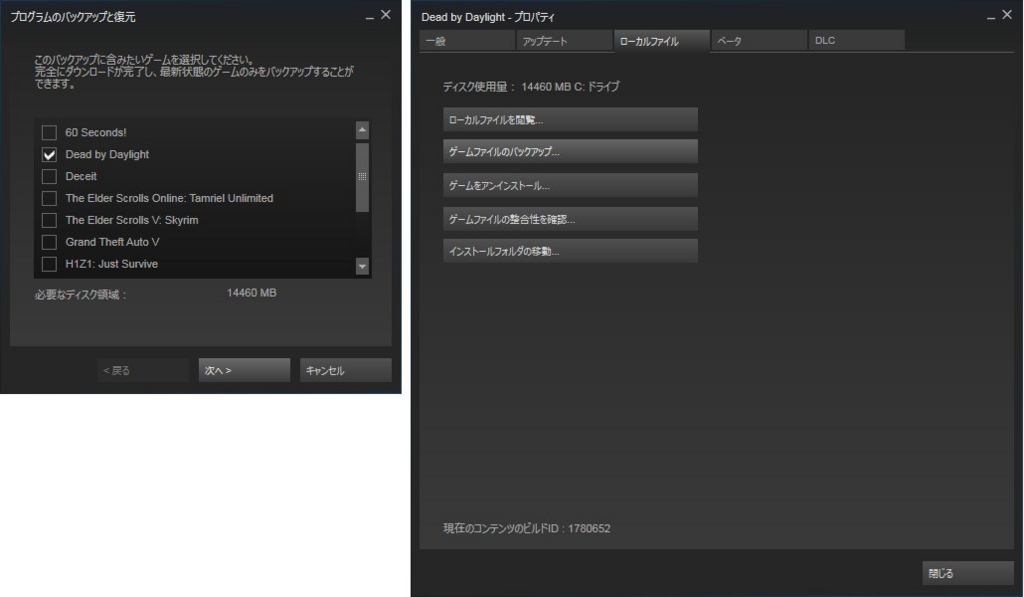
Task: Minimize the Dead by Daylight properties window
Action: [991, 16]
